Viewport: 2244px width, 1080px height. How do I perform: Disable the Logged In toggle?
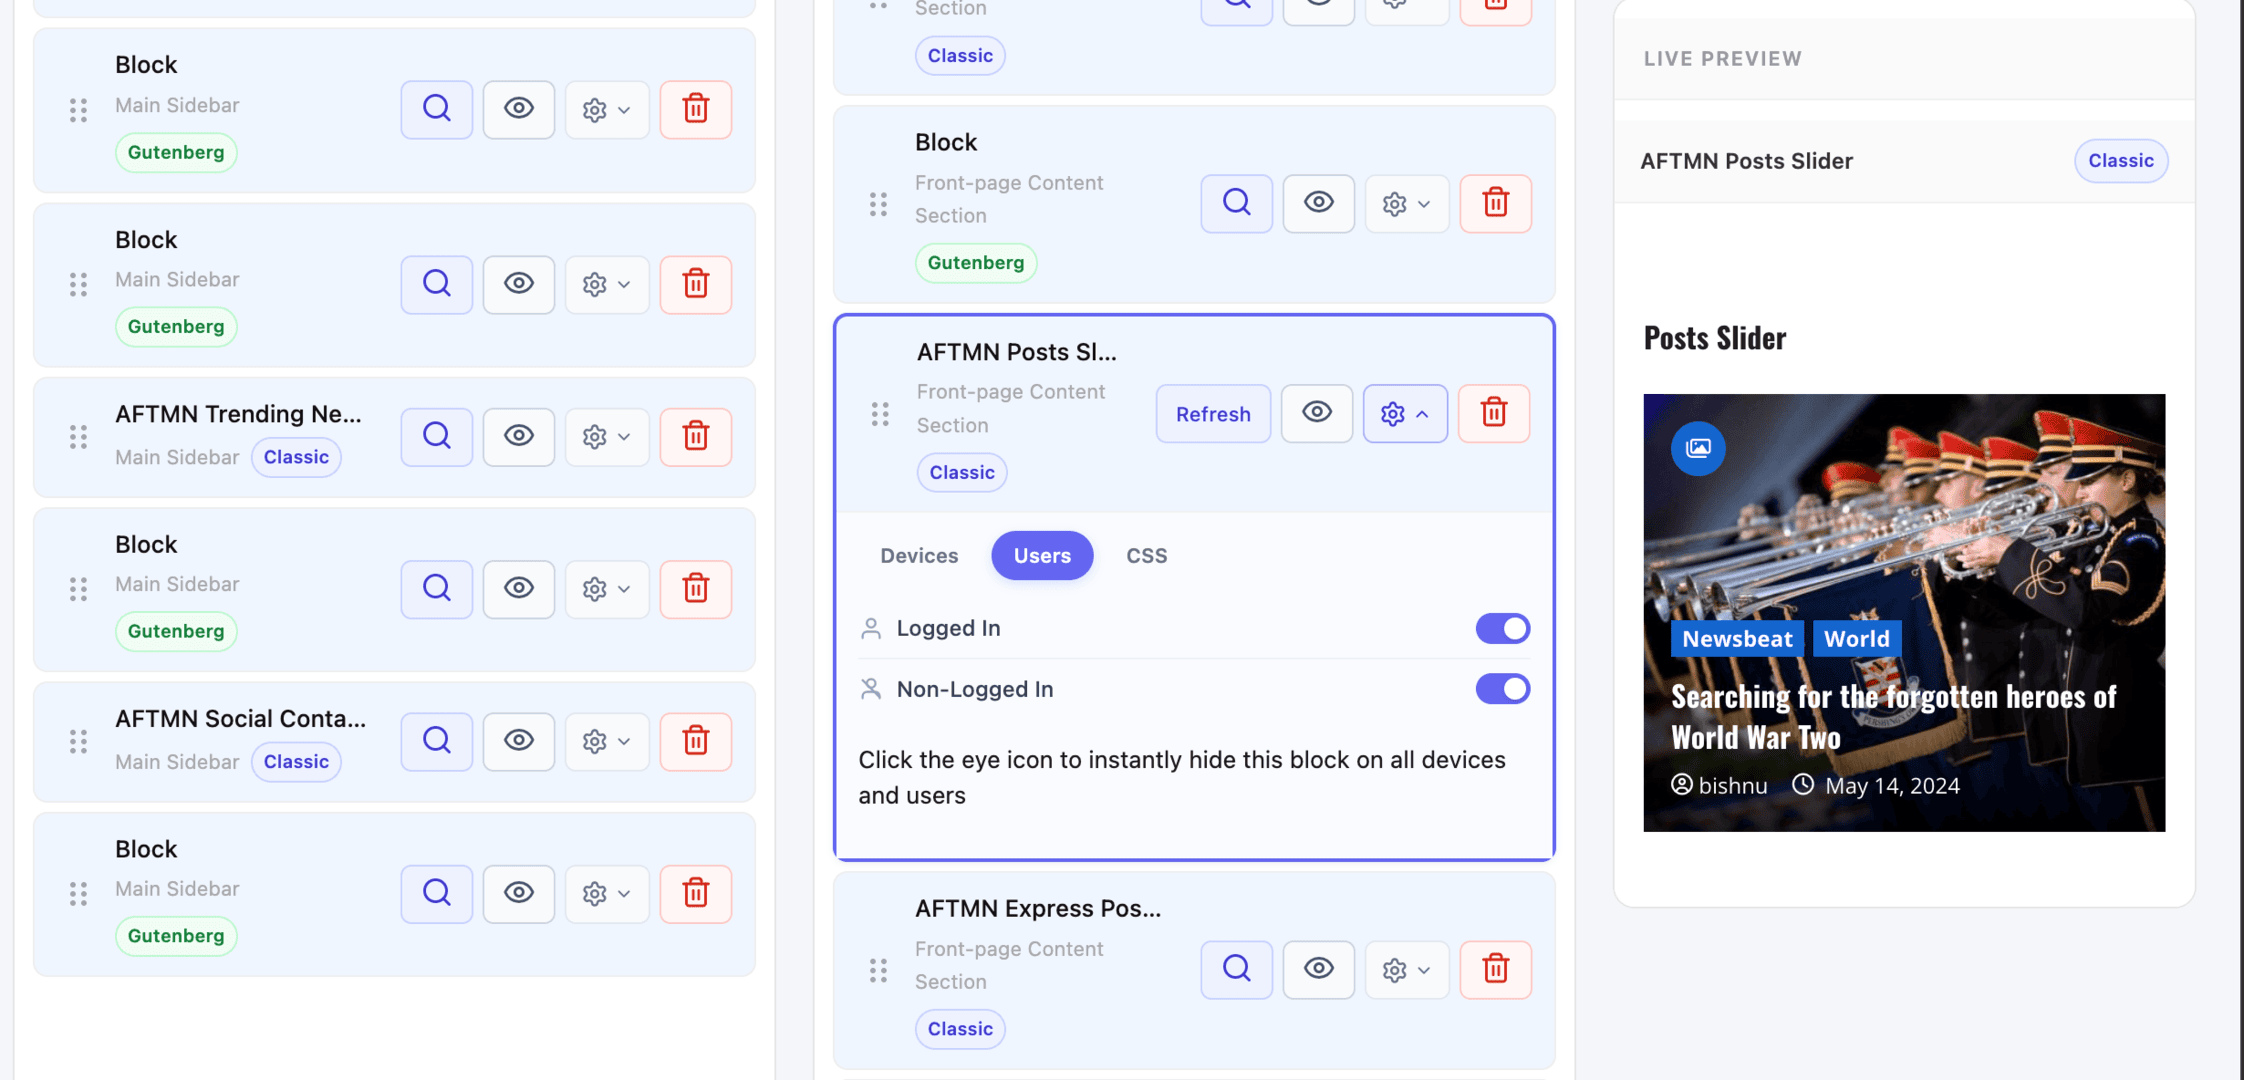click(1503, 628)
